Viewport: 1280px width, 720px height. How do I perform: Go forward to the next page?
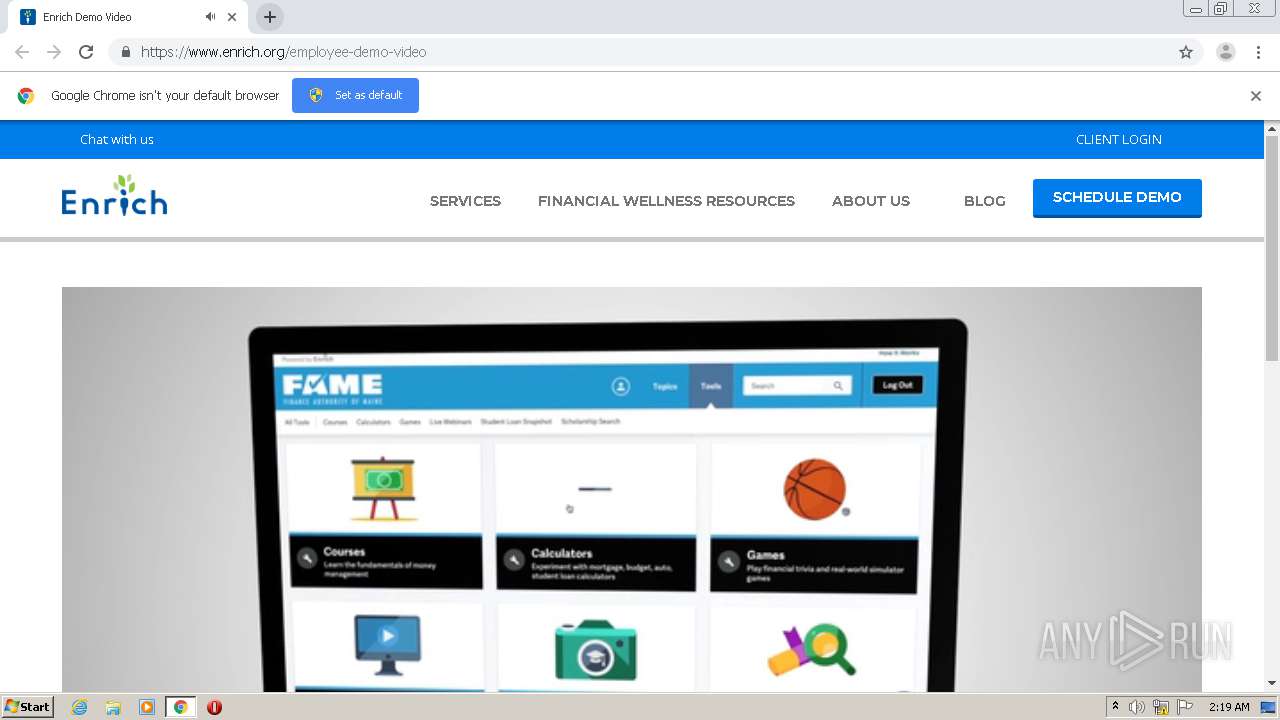click(54, 52)
